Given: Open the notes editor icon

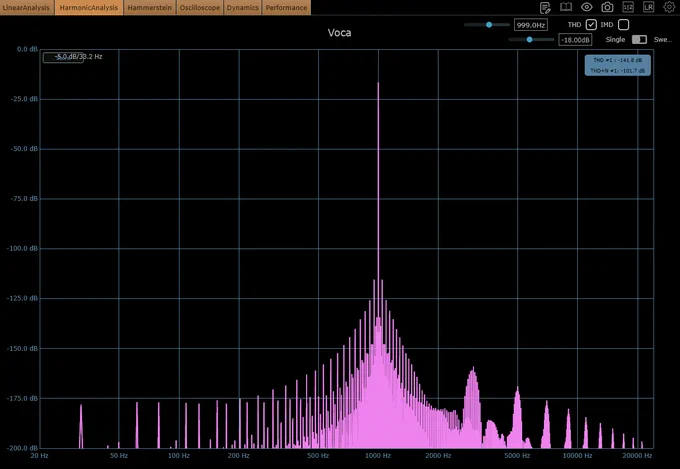Looking at the screenshot, I should tap(545, 7).
